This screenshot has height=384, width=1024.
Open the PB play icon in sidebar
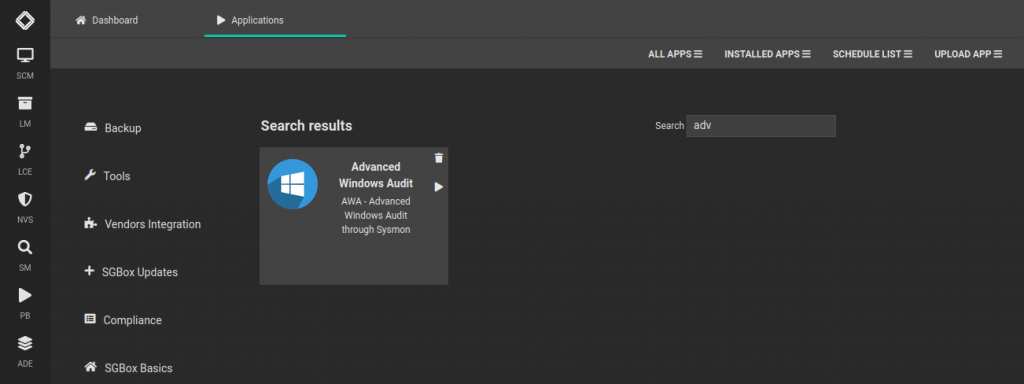pyautogui.click(x=25, y=295)
